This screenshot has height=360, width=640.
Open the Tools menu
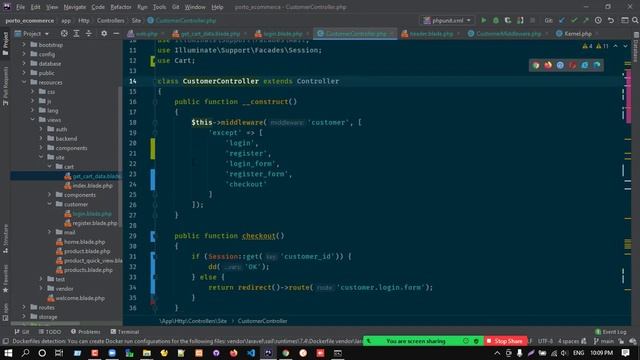coord(159,7)
